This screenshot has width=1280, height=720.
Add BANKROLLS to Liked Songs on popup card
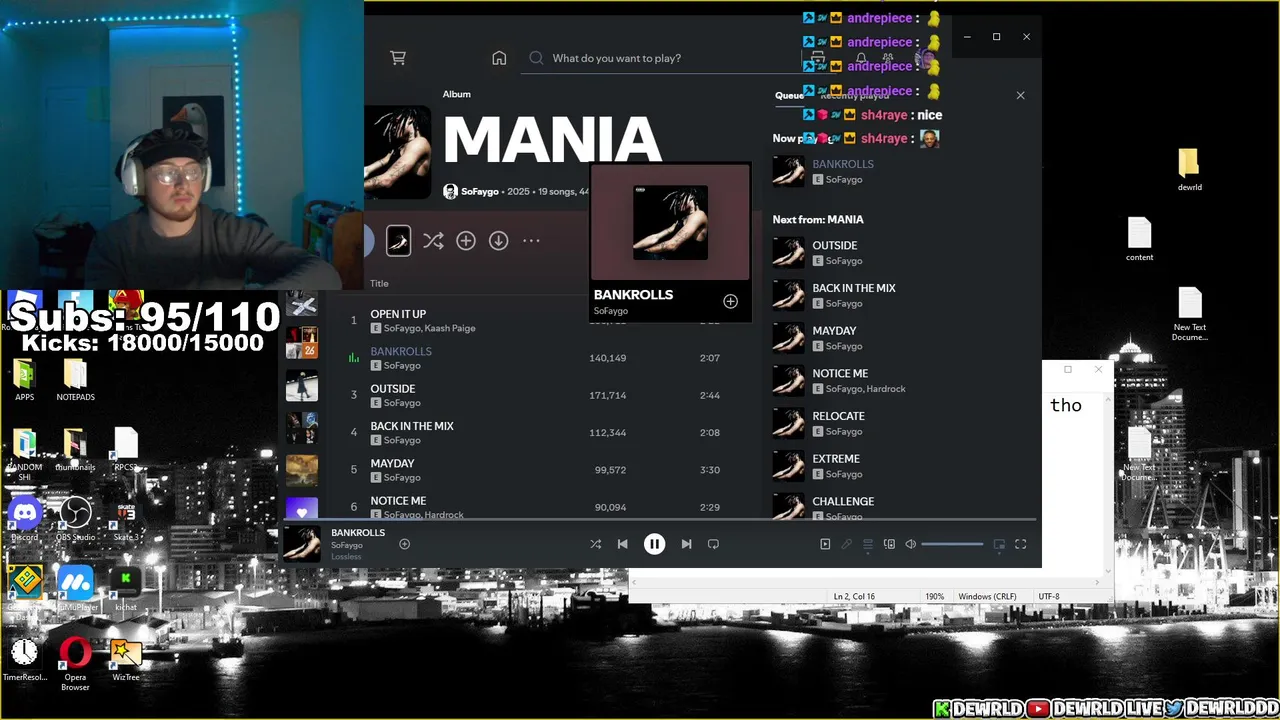click(x=730, y=302)
